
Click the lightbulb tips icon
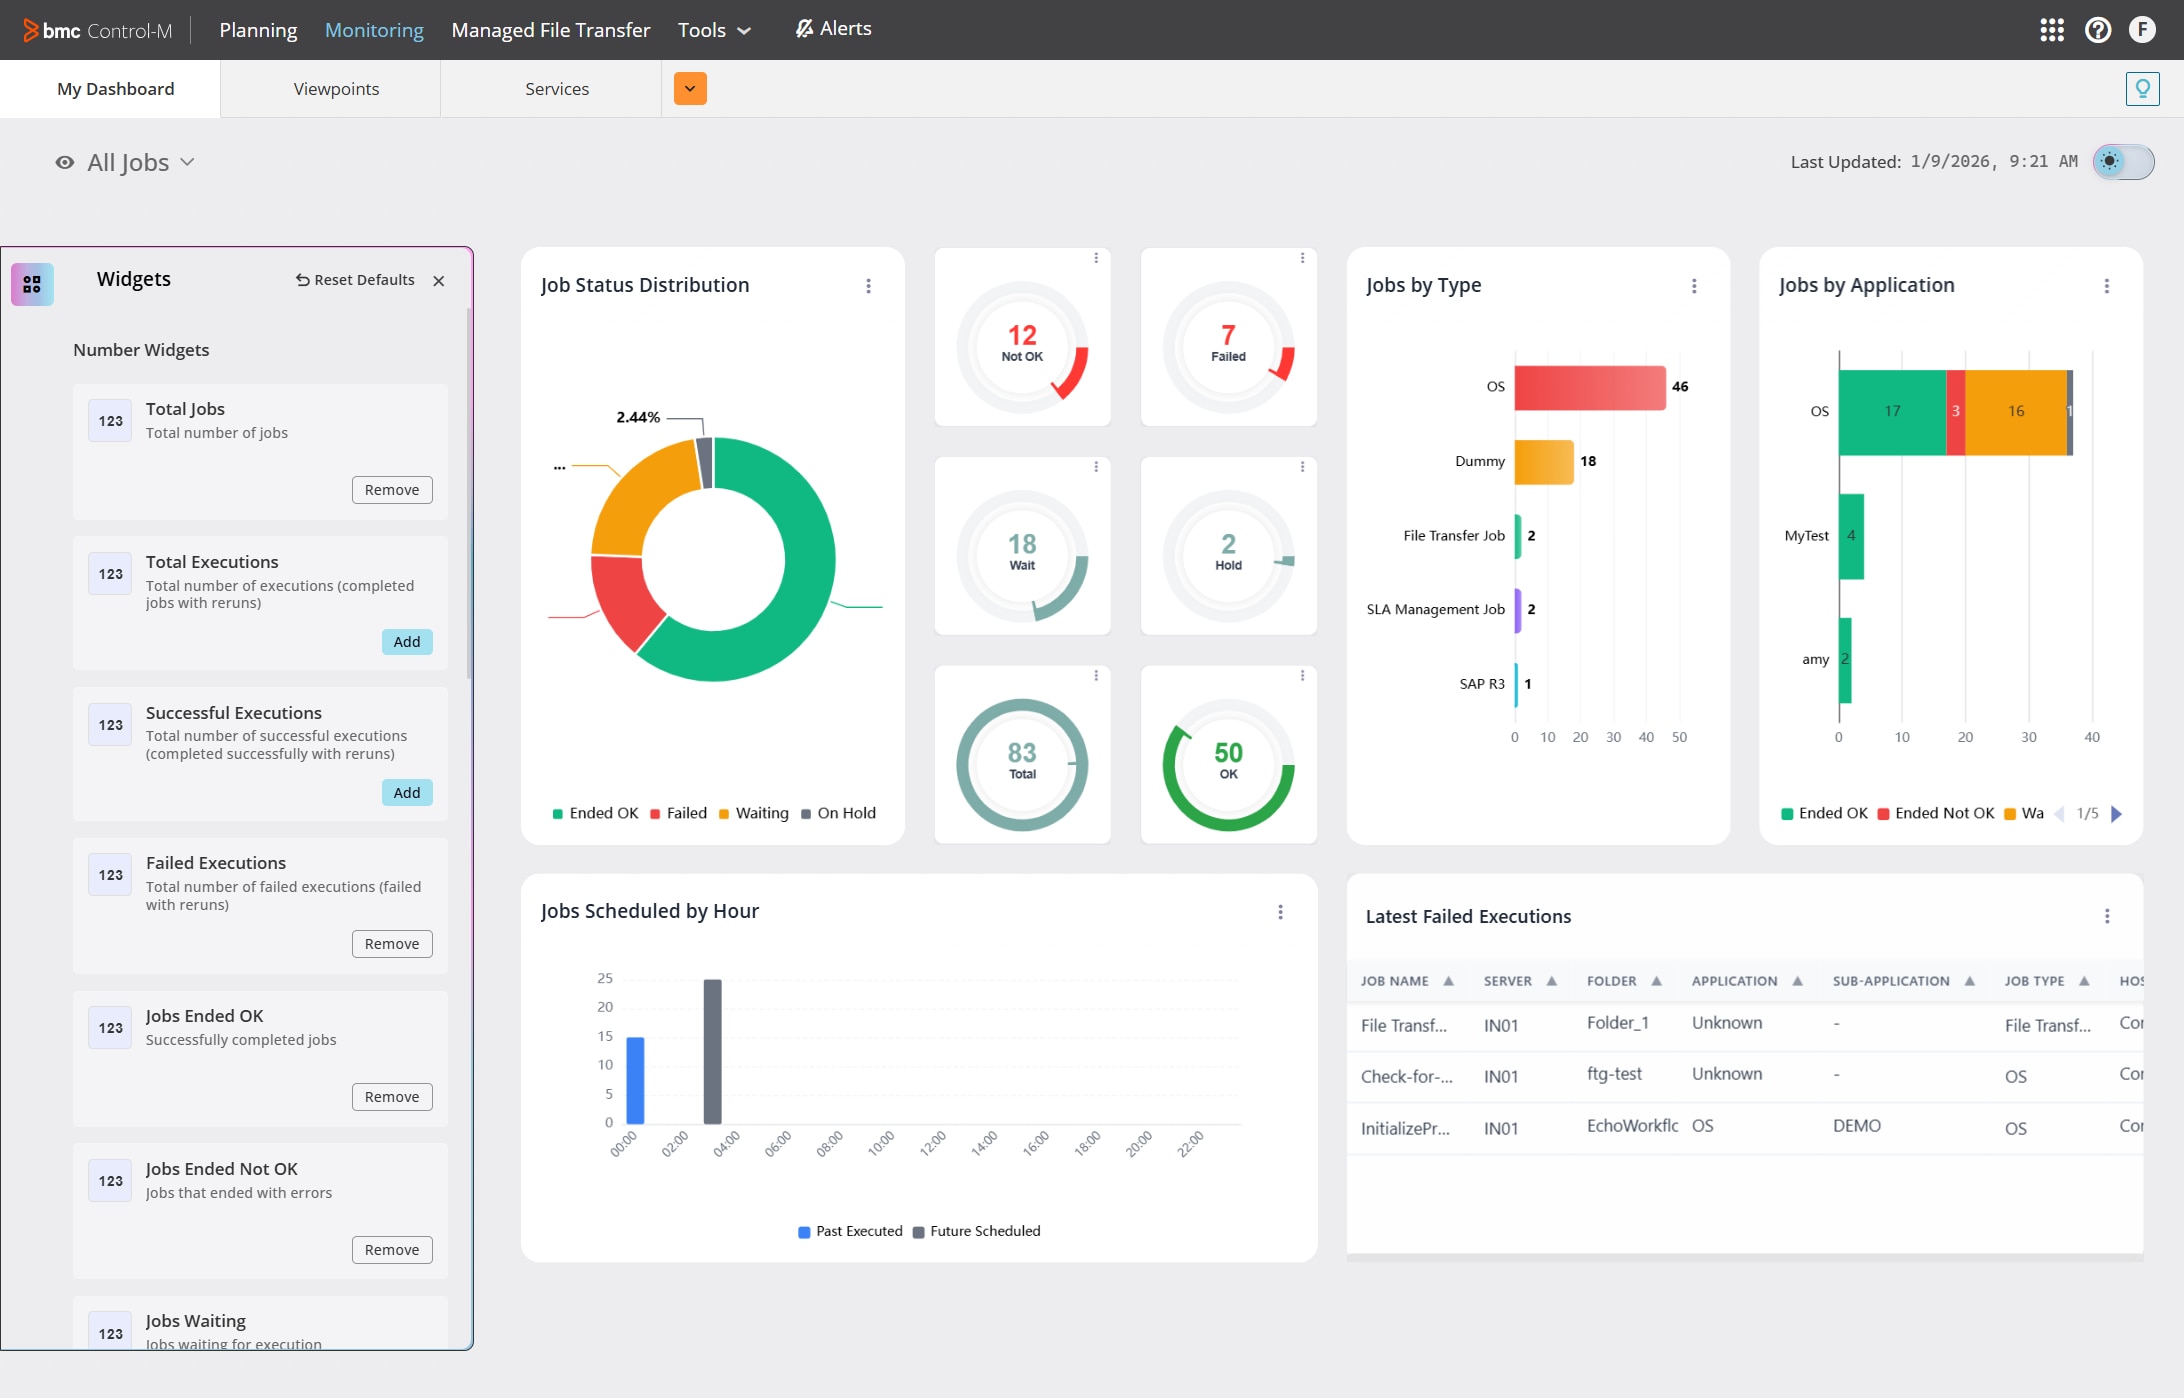(x=2142, y=88)
